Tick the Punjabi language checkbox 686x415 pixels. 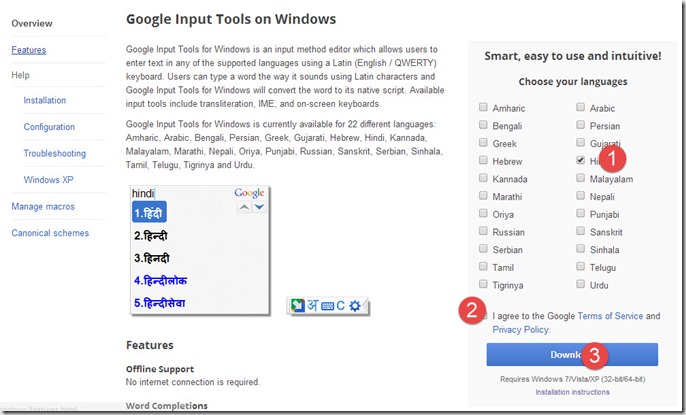pos(580,213)
